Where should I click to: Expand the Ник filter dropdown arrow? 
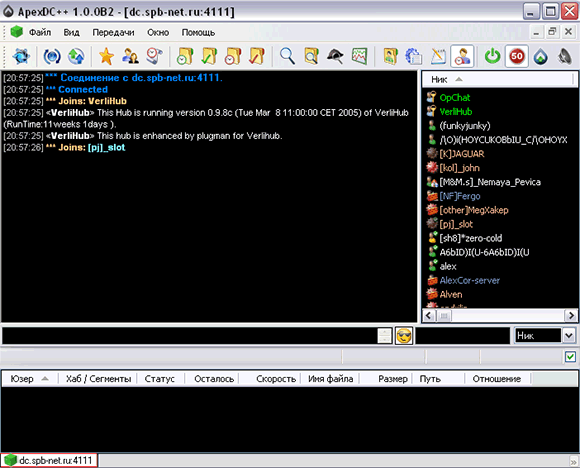tap(569, 336)
